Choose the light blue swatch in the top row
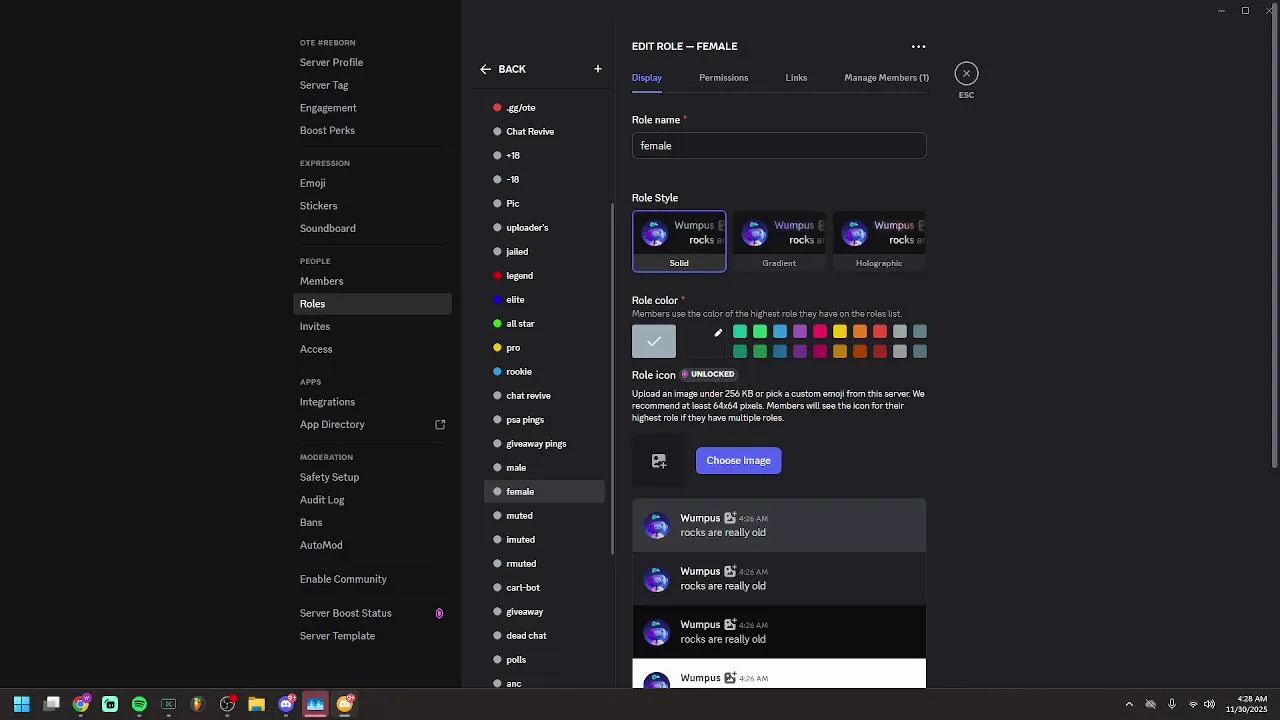Image resolution: width=1280 pixels, height=720 pixels. (x=780, y=332)
